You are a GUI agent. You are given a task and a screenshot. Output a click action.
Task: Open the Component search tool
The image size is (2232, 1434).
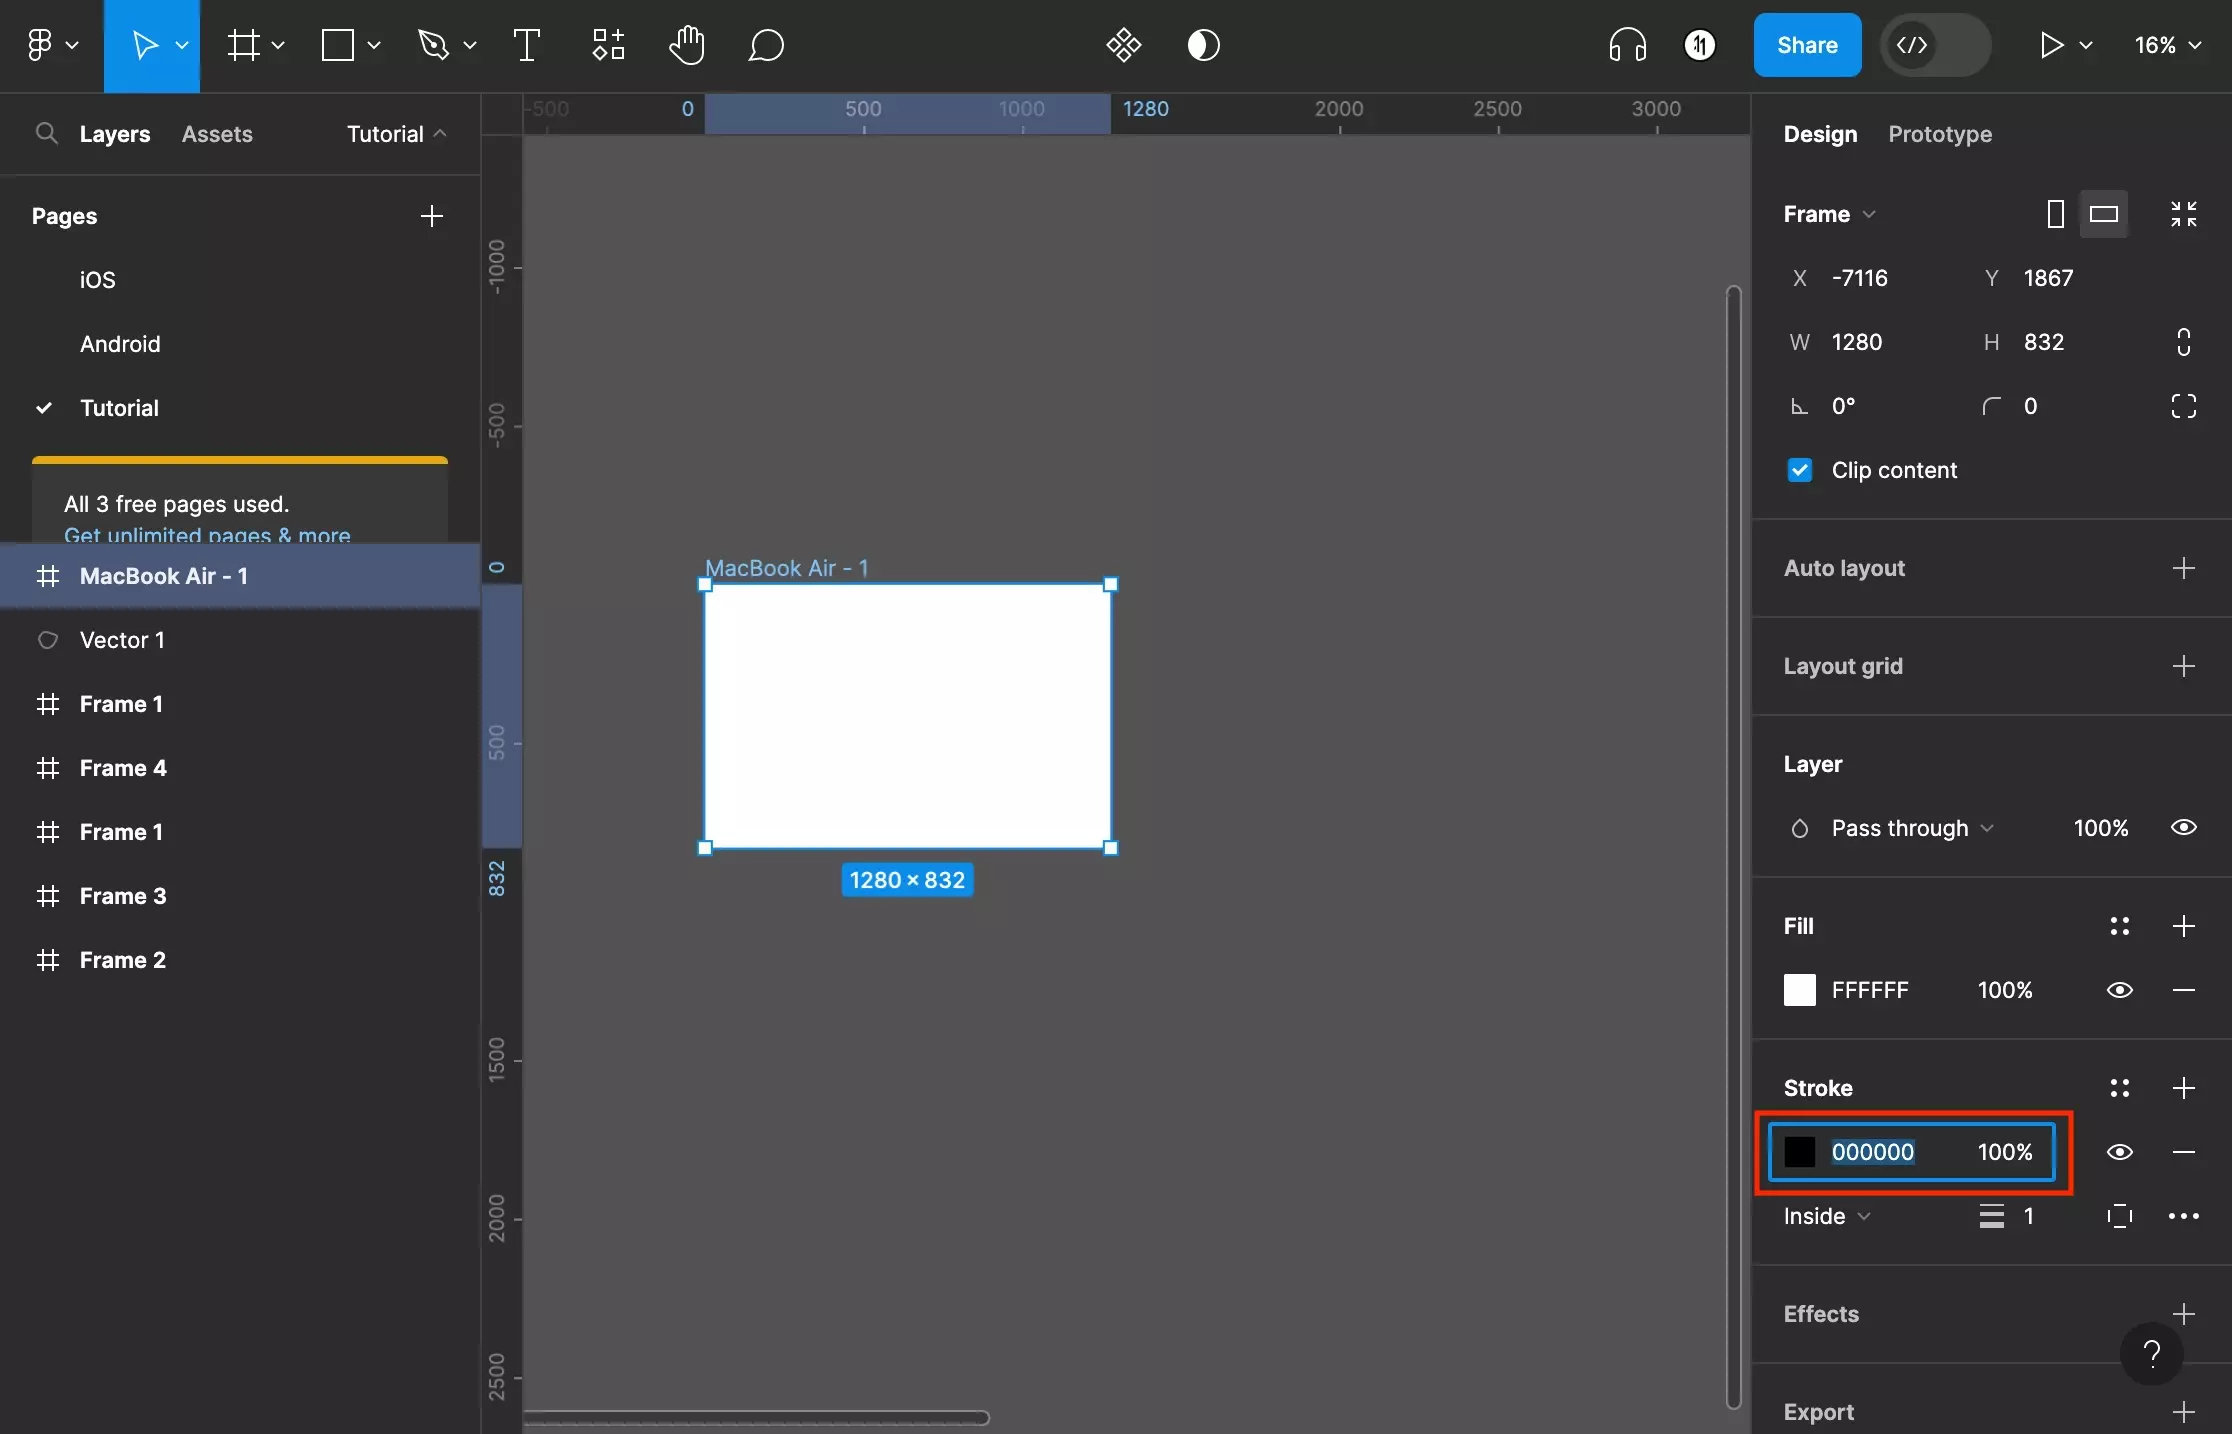pos(607,44)
